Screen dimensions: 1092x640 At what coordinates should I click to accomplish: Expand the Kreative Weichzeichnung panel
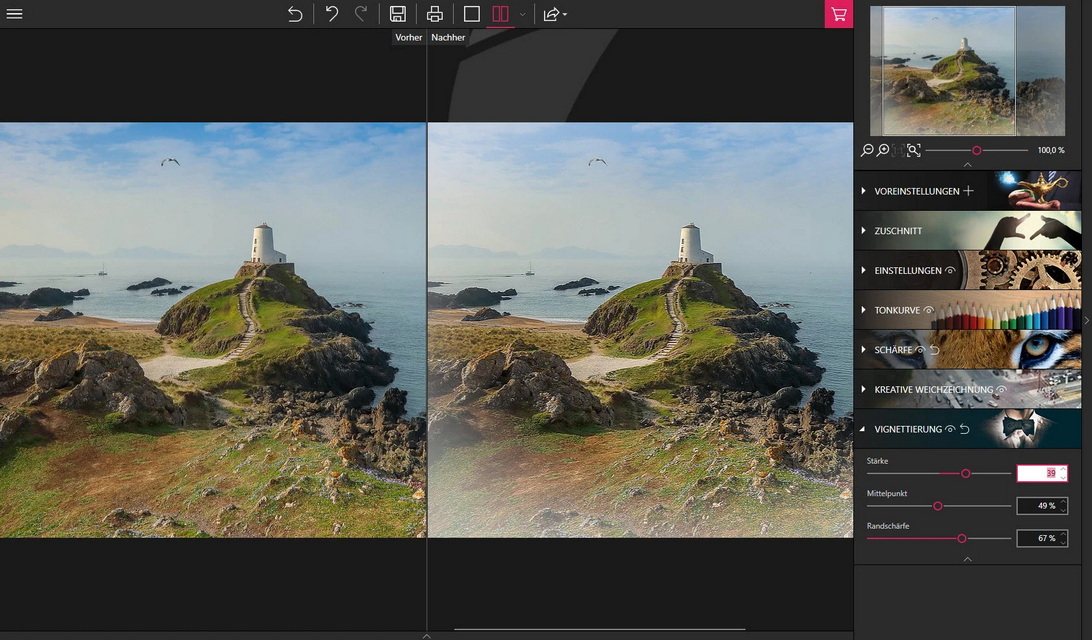coord(933,389)
